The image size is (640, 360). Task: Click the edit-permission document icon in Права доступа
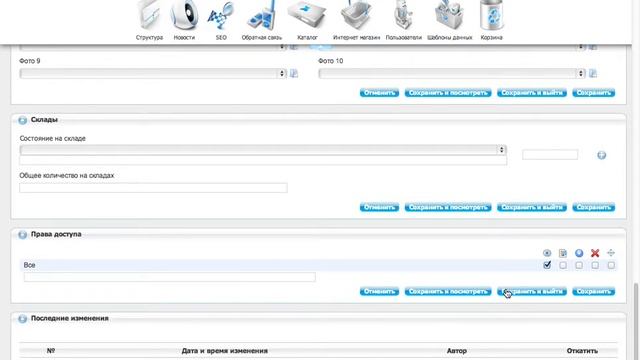[563, 253]
